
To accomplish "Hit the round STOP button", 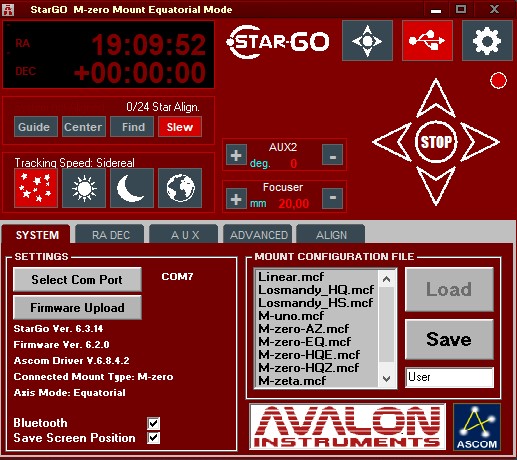I will pos(436,142).
